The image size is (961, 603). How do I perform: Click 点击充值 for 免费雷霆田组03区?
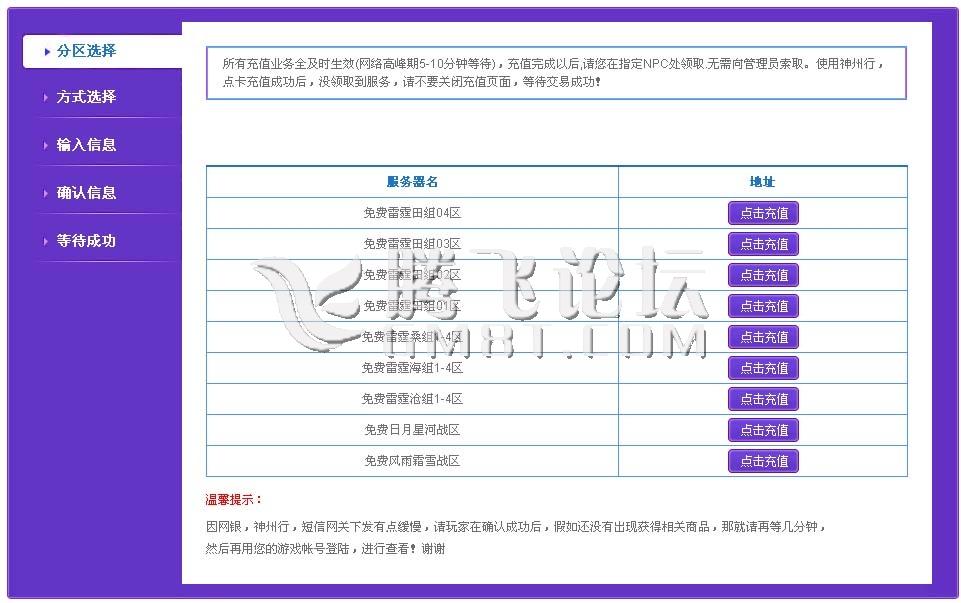pos(763,244)
